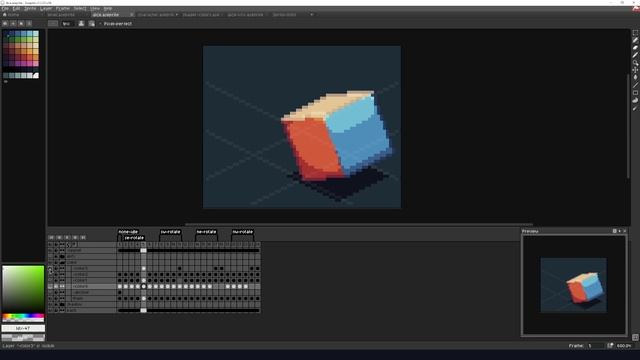Viewport: 640px width, 360px height.
Task: Toggle visibility of cube3 layer
Action: [50, 269]
